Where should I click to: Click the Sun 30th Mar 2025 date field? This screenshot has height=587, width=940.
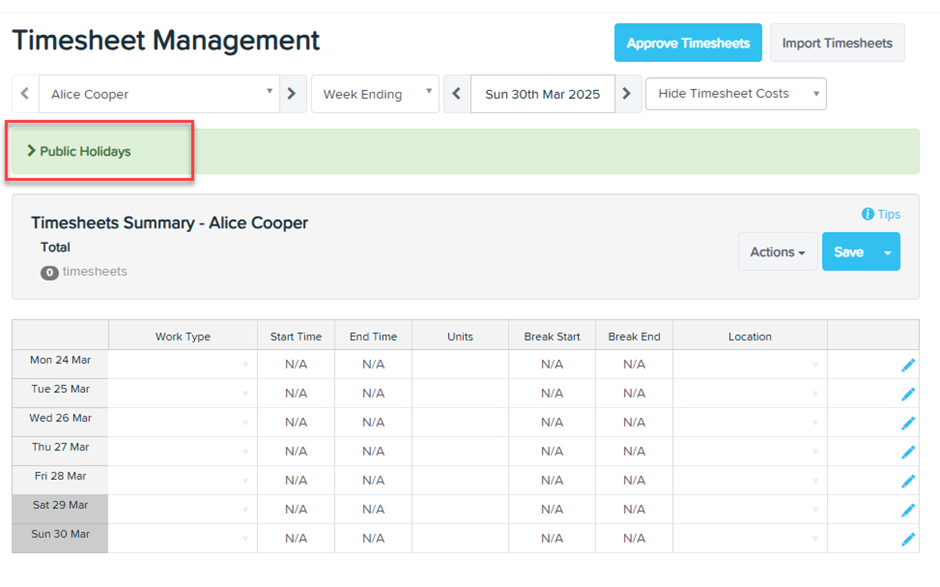click(542, 94)
